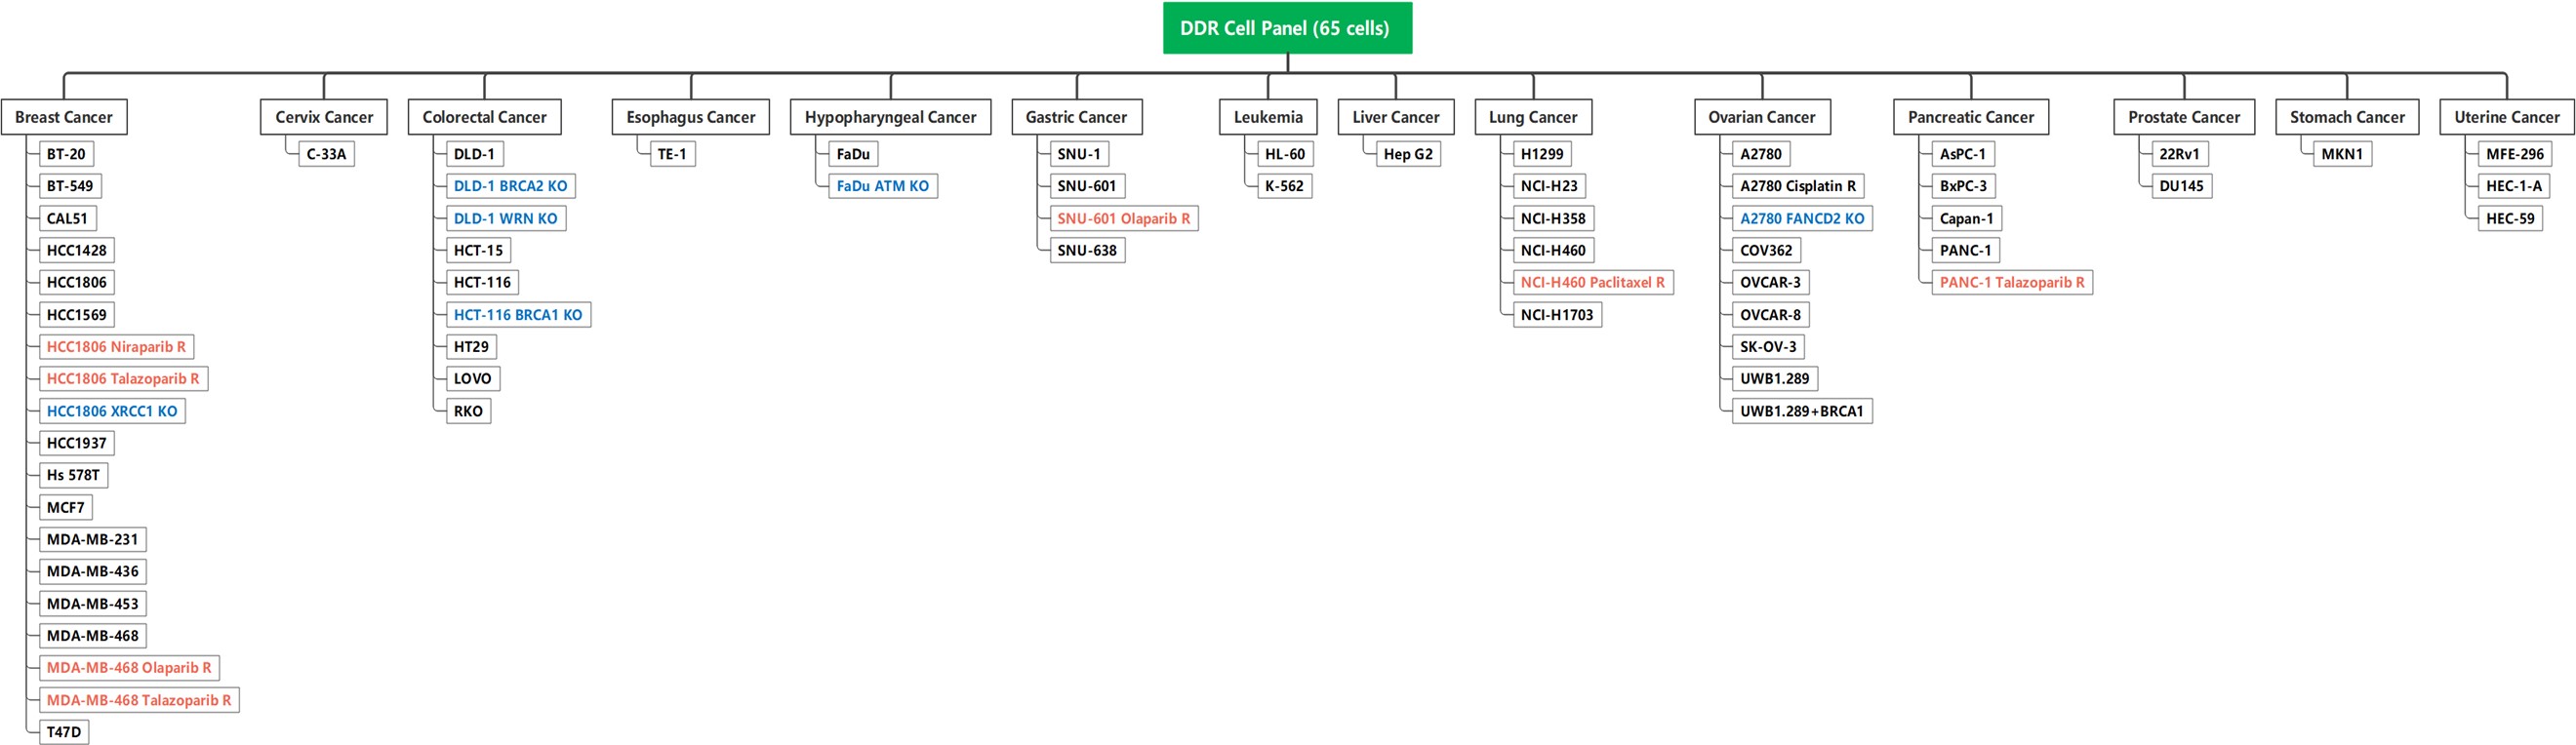Click the red NCI-H460 Paclitaxel R box
2576x745 pixels.
[x=1593, y=282]
